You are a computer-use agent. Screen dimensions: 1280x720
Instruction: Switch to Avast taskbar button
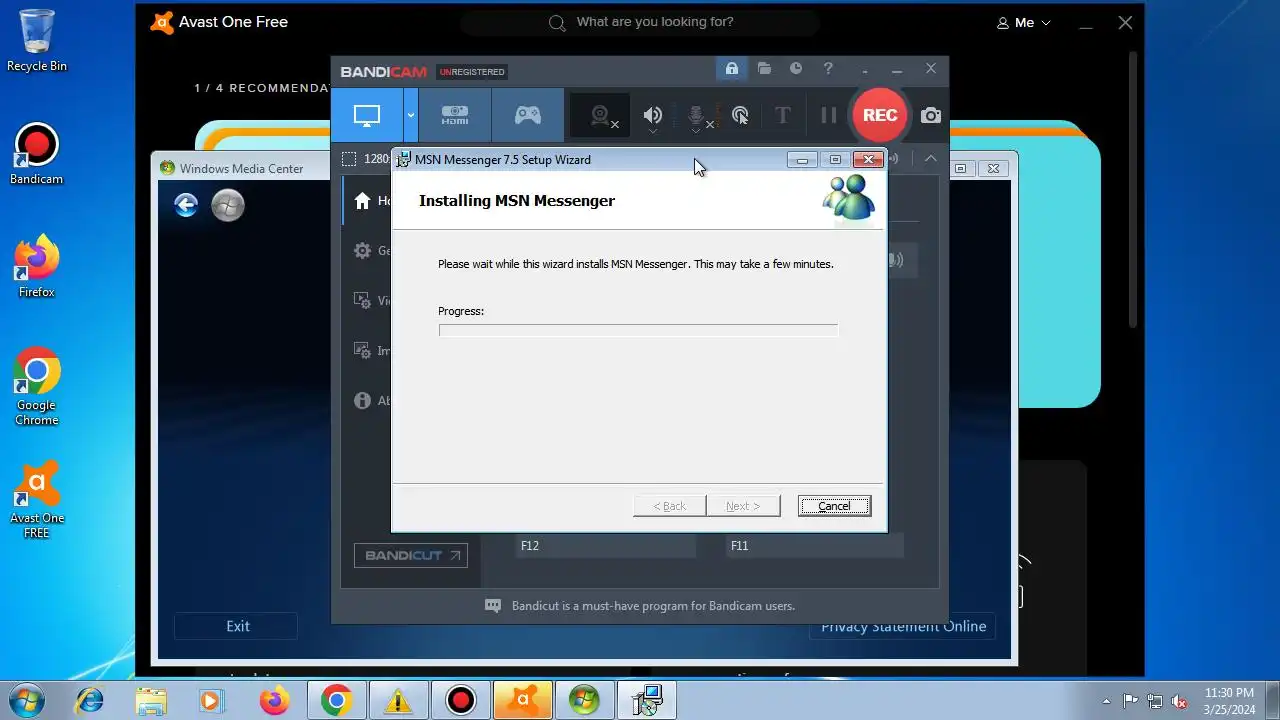click(x=522, y=701)
